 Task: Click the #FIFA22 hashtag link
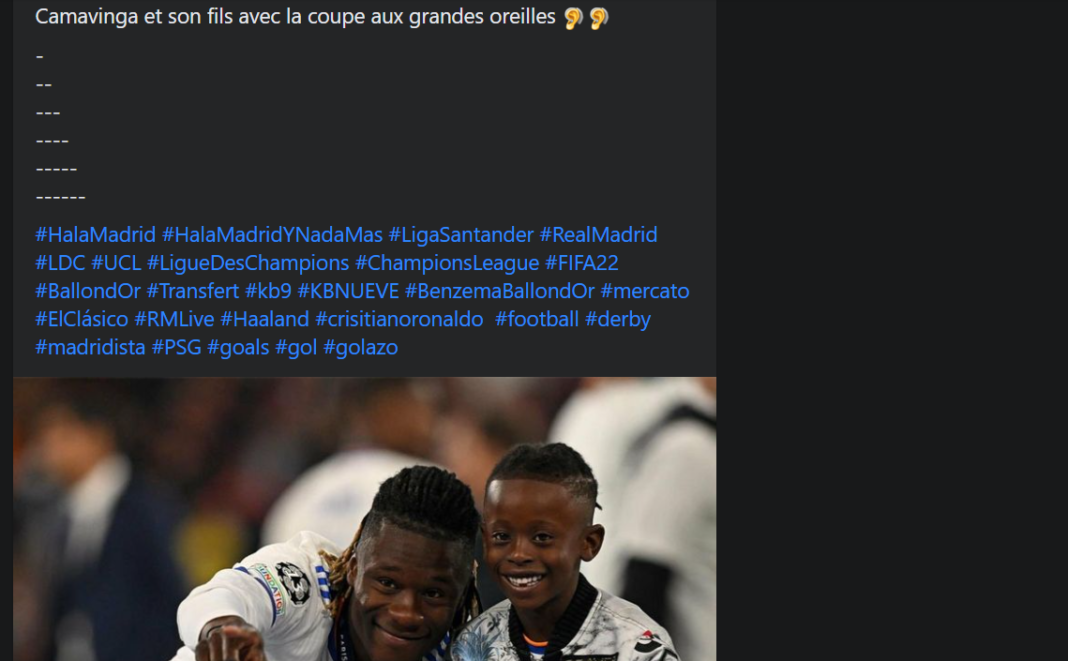coord(582,263)
